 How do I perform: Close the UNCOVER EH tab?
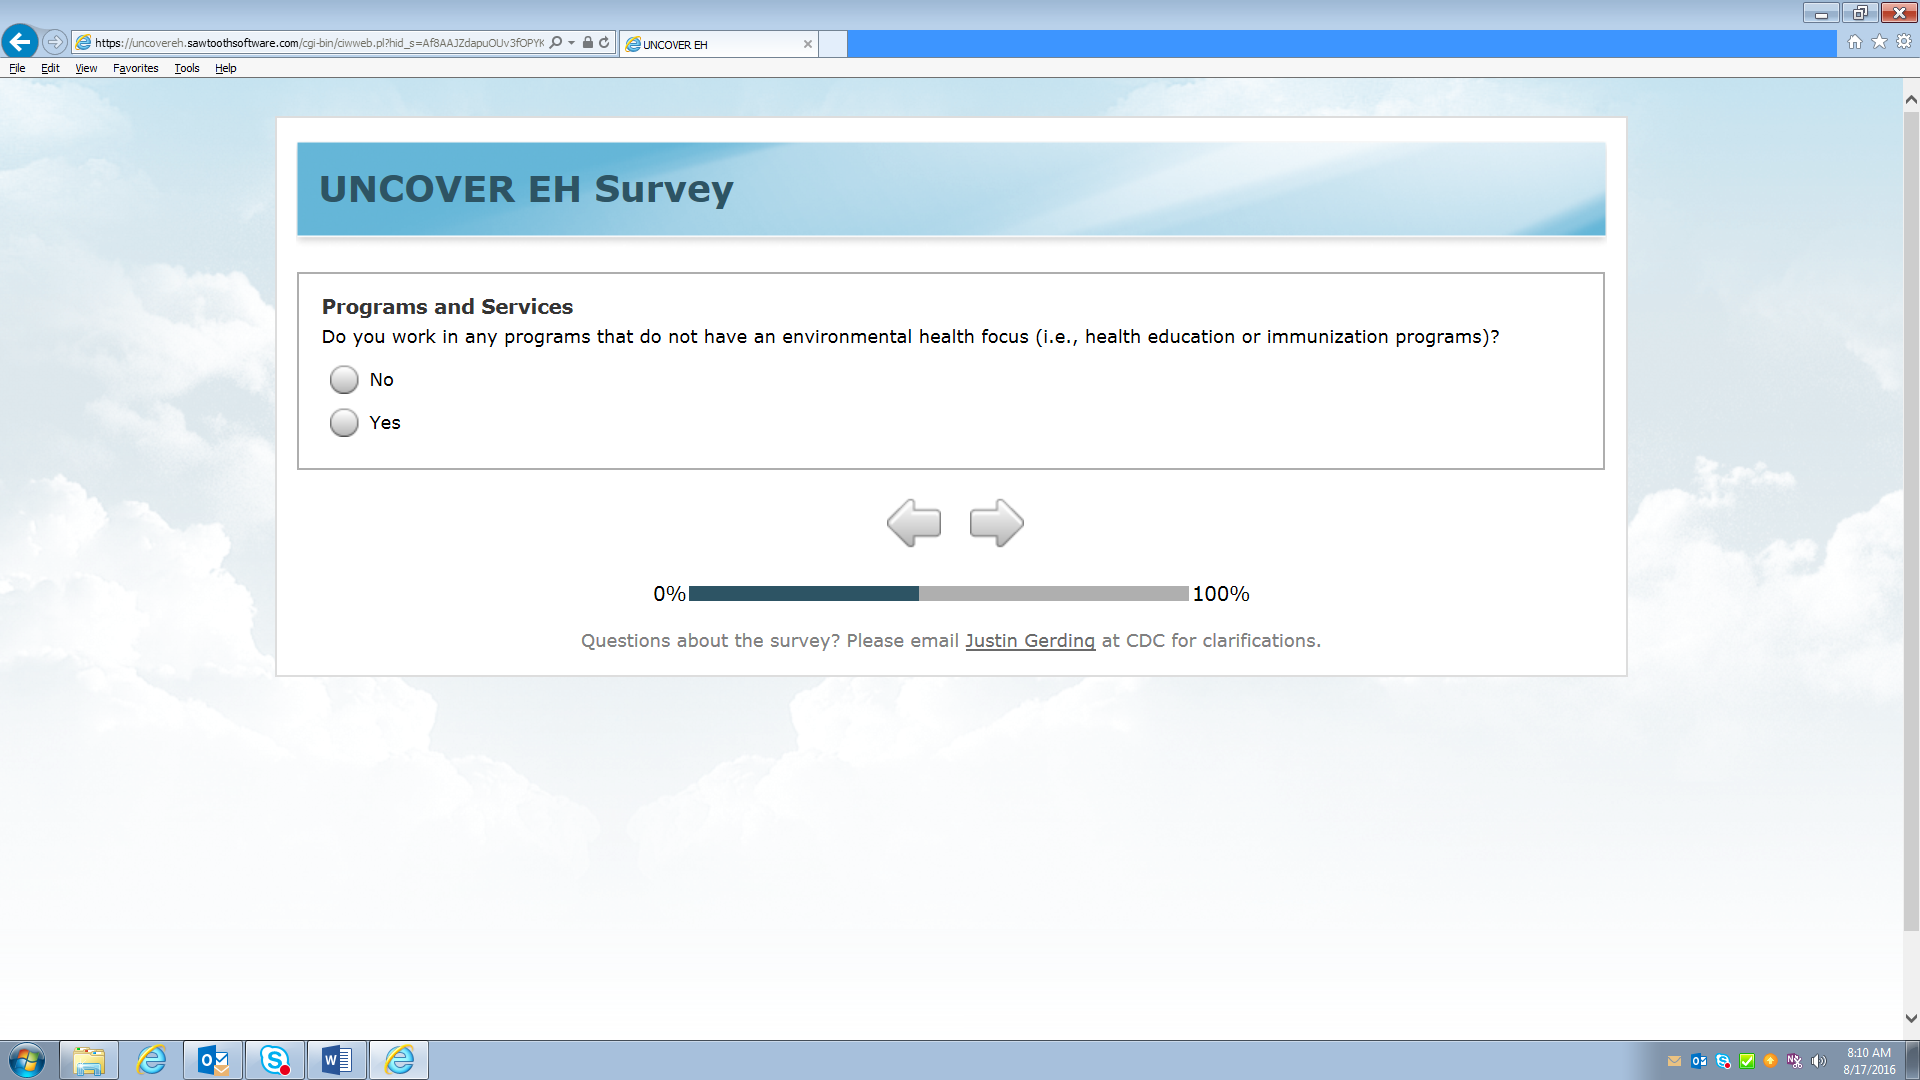(807, 44)
